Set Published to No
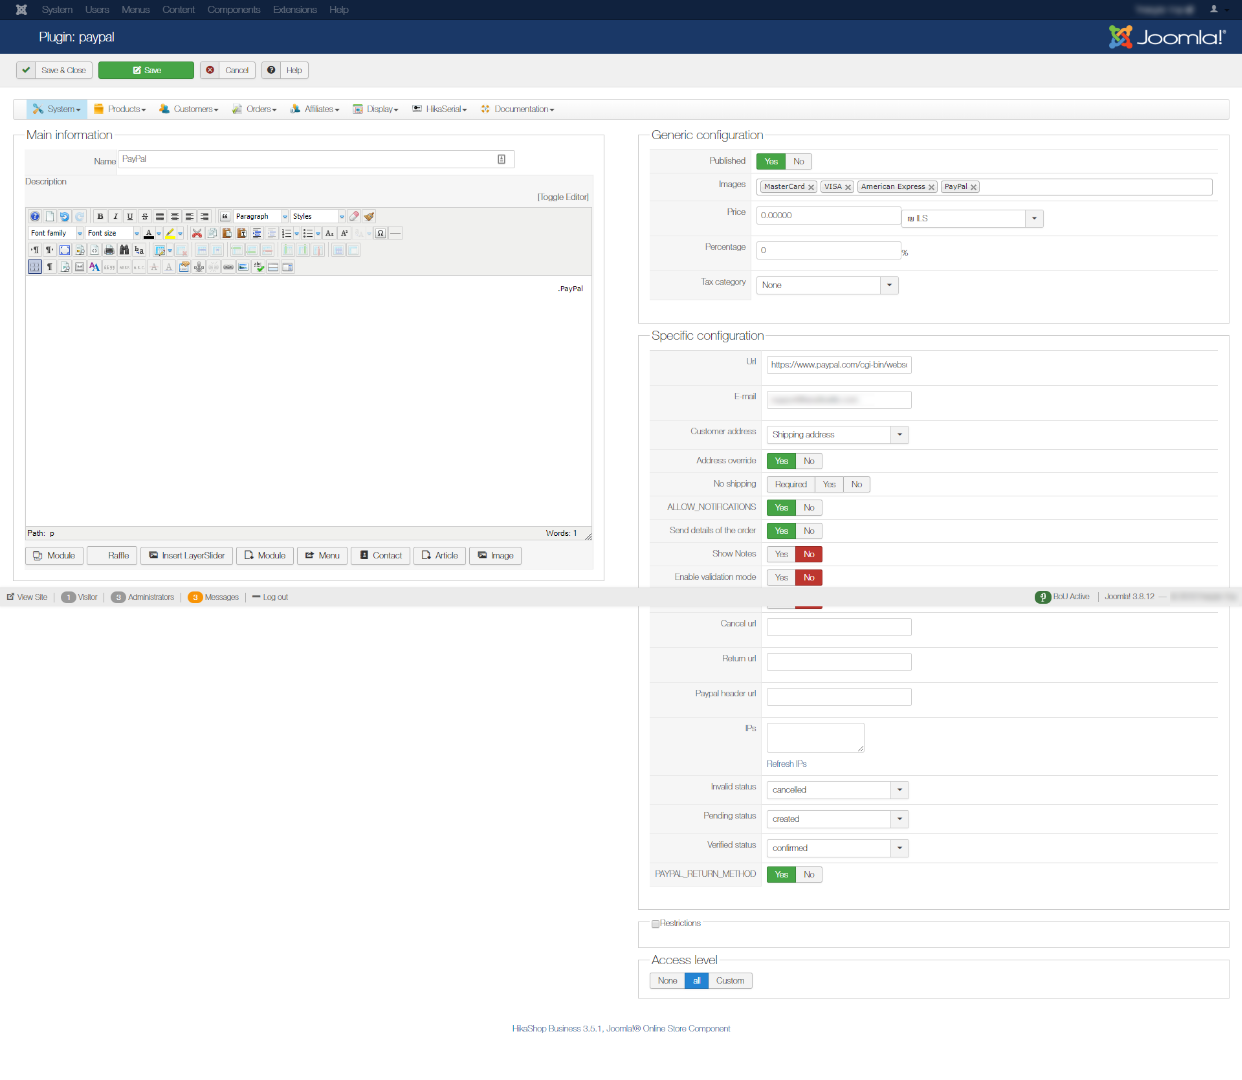Screen dimensions: 1242x1080 (798, 161)
